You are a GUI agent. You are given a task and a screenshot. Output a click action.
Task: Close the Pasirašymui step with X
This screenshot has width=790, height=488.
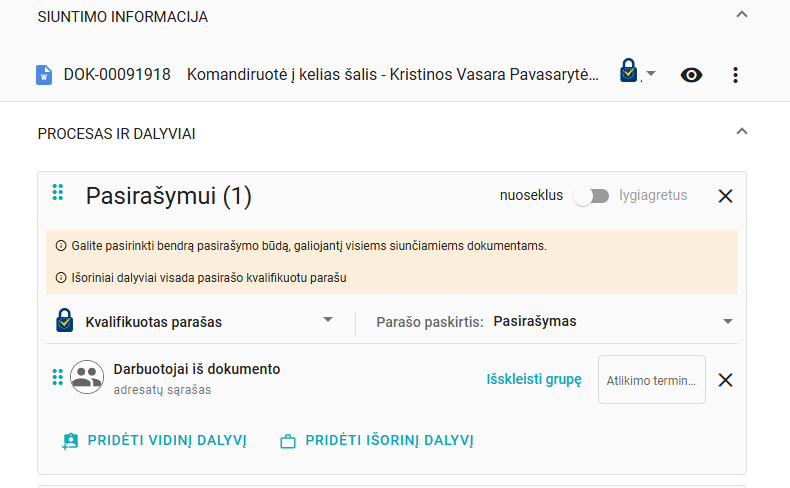pyautogui.click(x=726, y=196)
